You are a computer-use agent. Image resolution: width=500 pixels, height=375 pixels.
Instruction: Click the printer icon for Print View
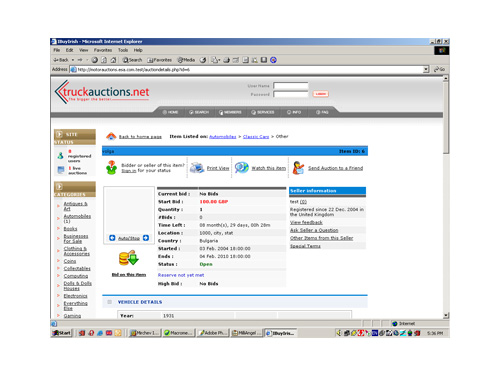tap(197, 168)
